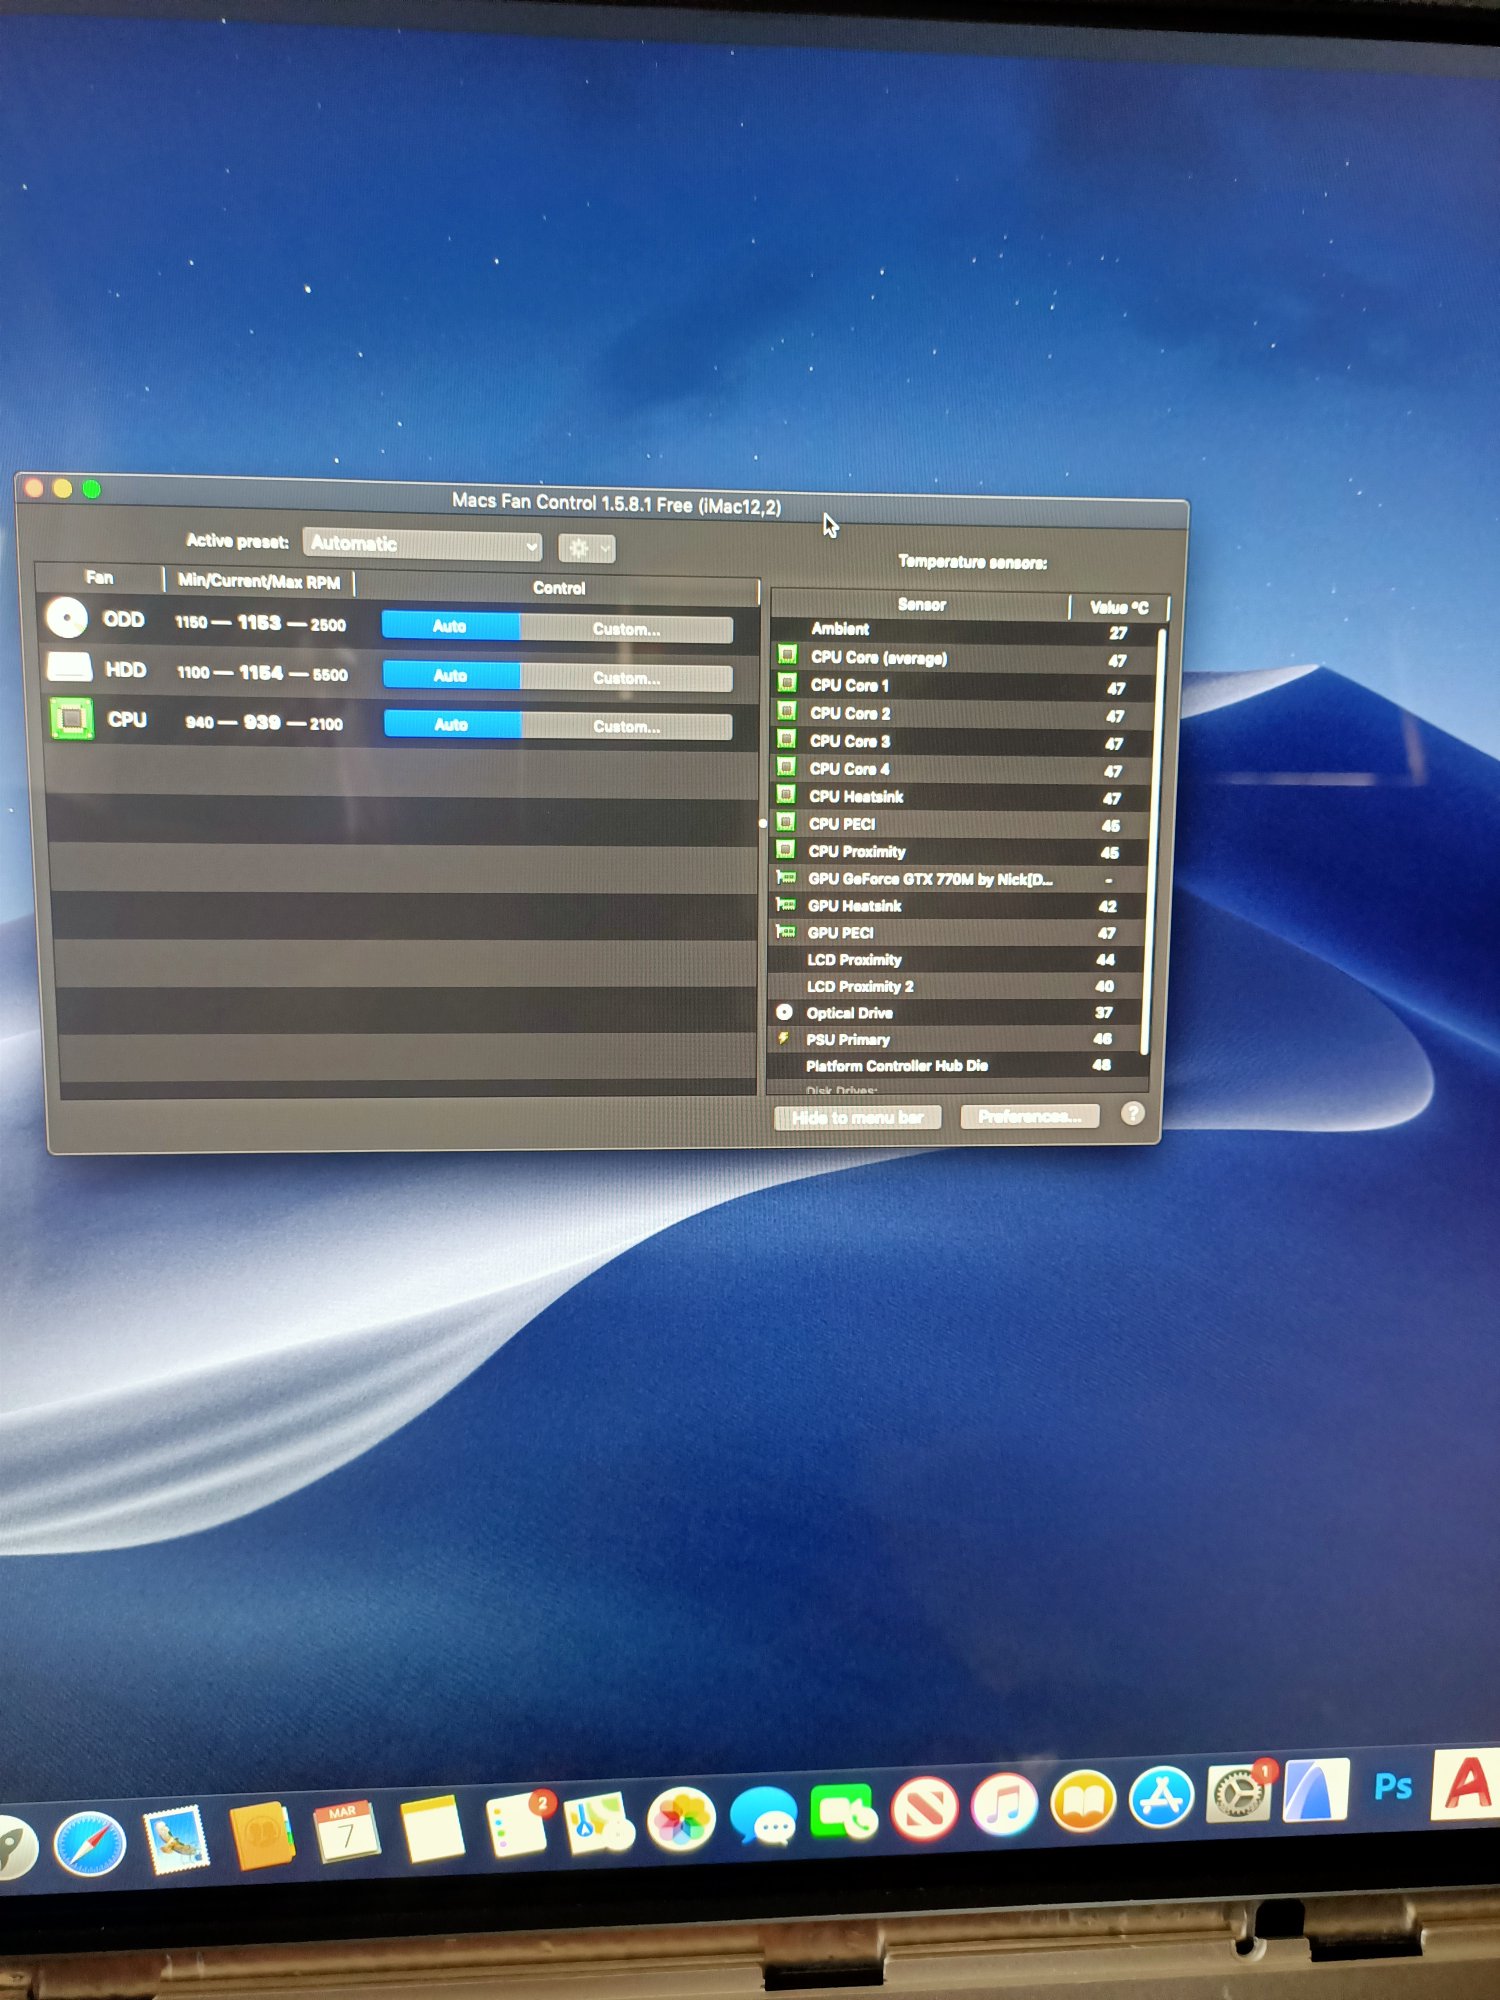Open Safari from the Dock
1500x2000 pixels.
tap(90, 1843)
